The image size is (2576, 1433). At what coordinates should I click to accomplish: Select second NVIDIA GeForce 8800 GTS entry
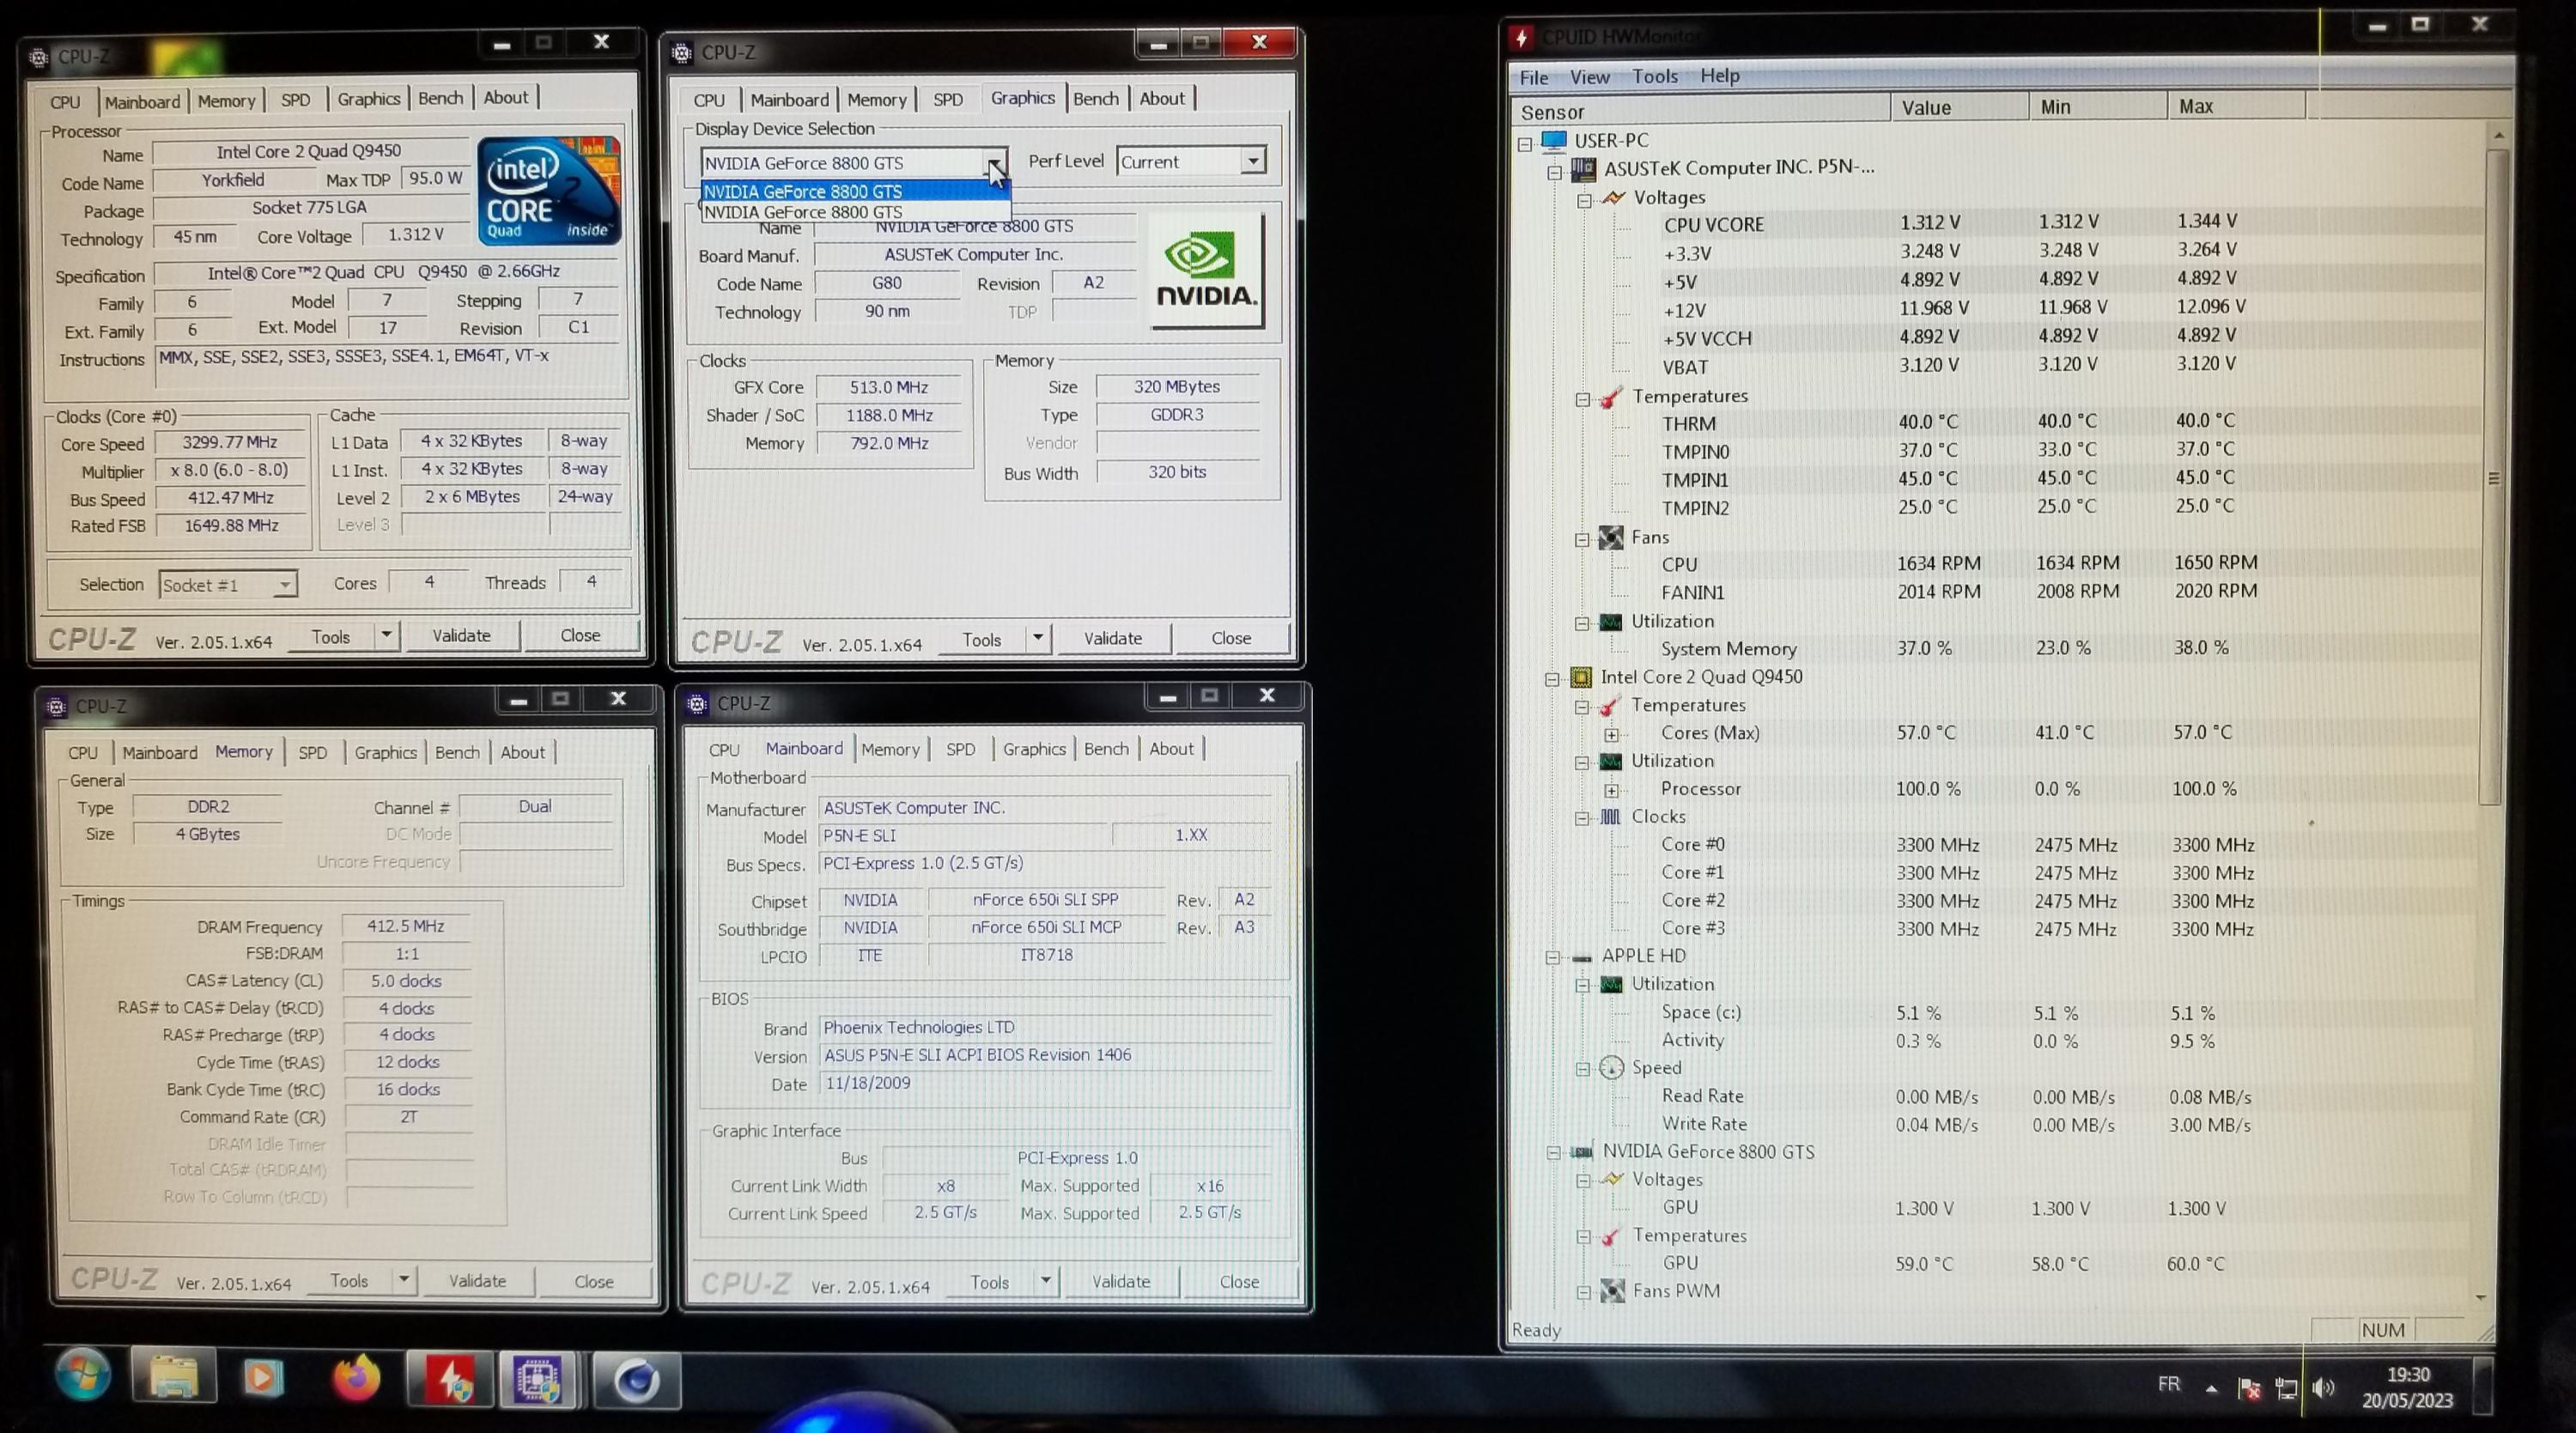[803, 212]
